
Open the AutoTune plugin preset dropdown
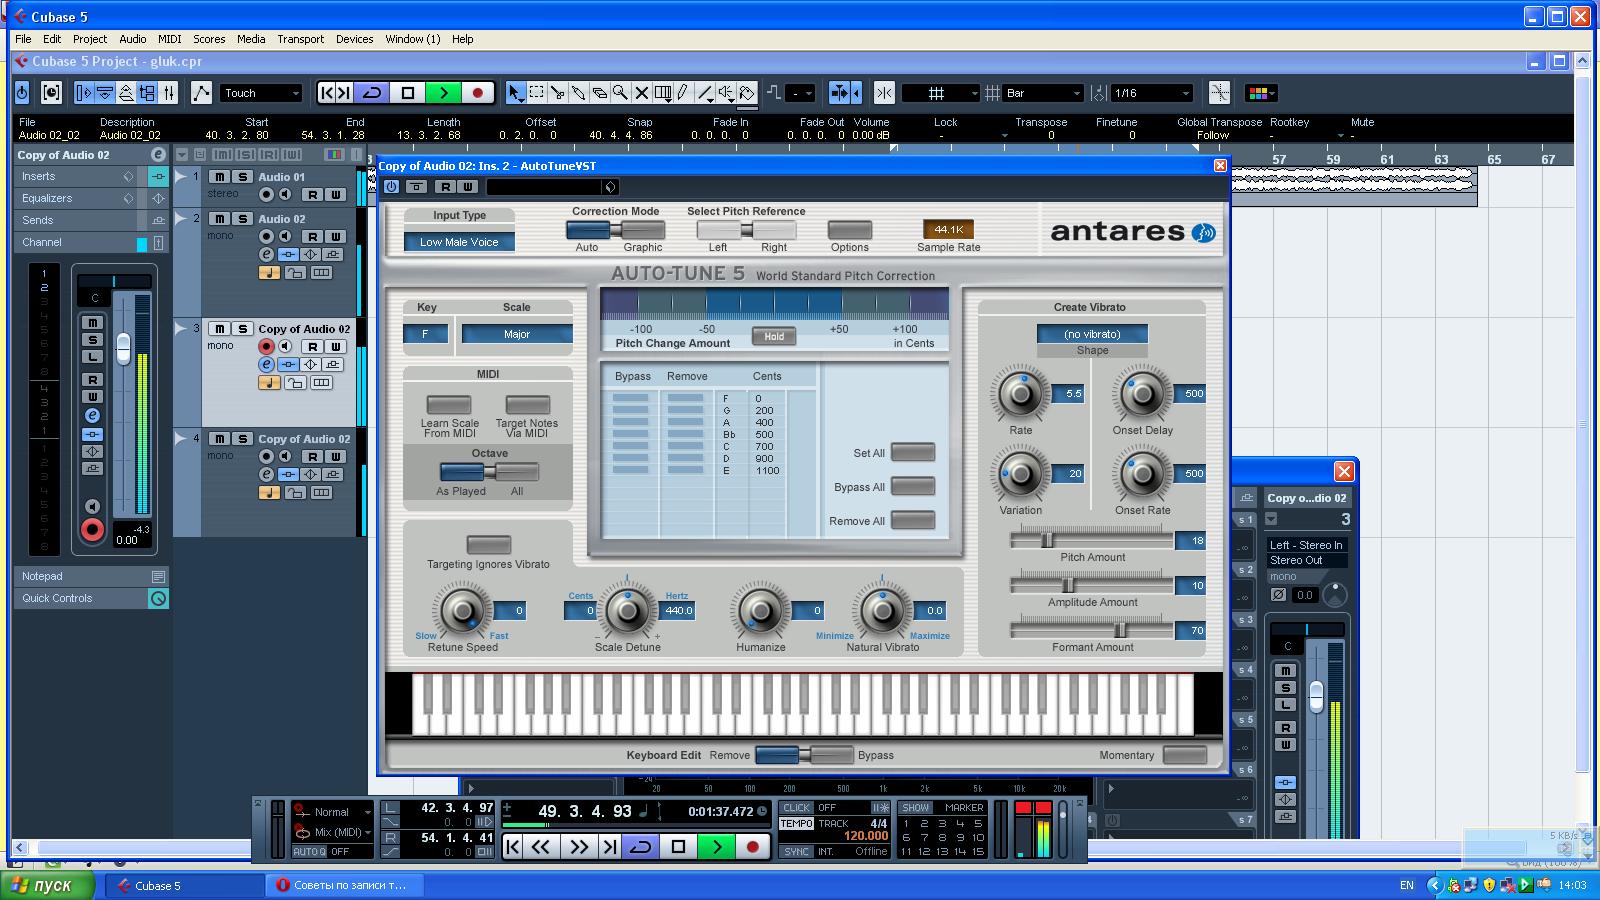(x=553, y=187)
